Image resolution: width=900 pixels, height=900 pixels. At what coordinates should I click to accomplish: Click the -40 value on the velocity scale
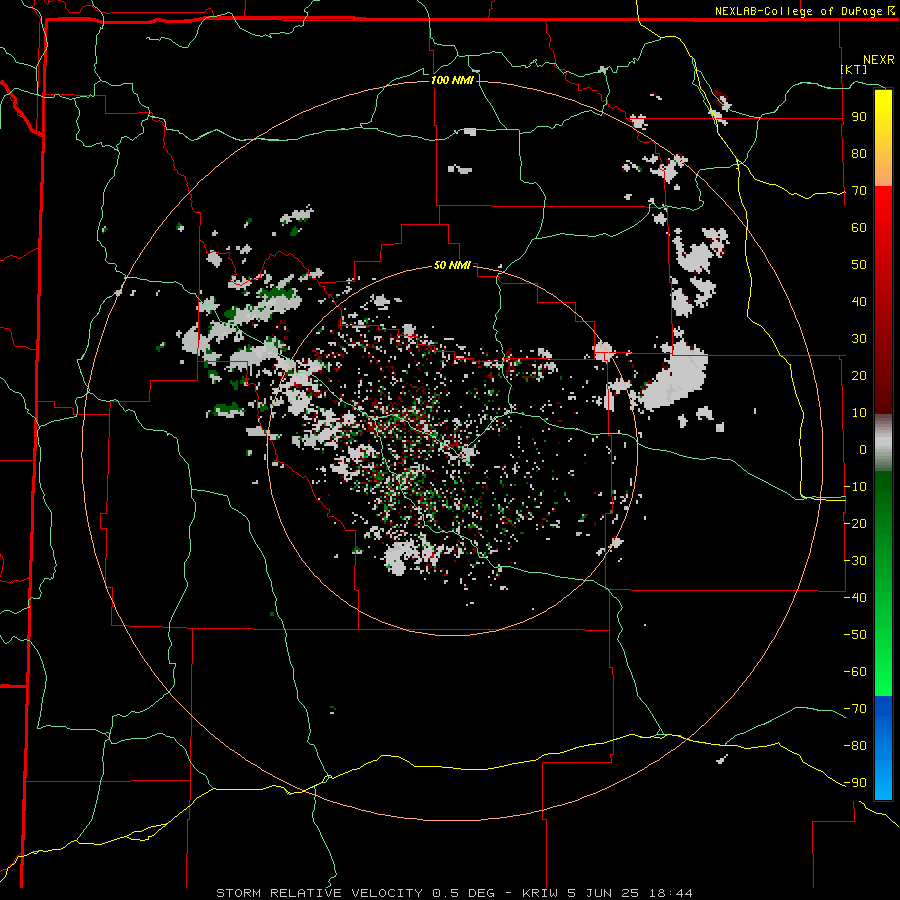coord(855,598)
